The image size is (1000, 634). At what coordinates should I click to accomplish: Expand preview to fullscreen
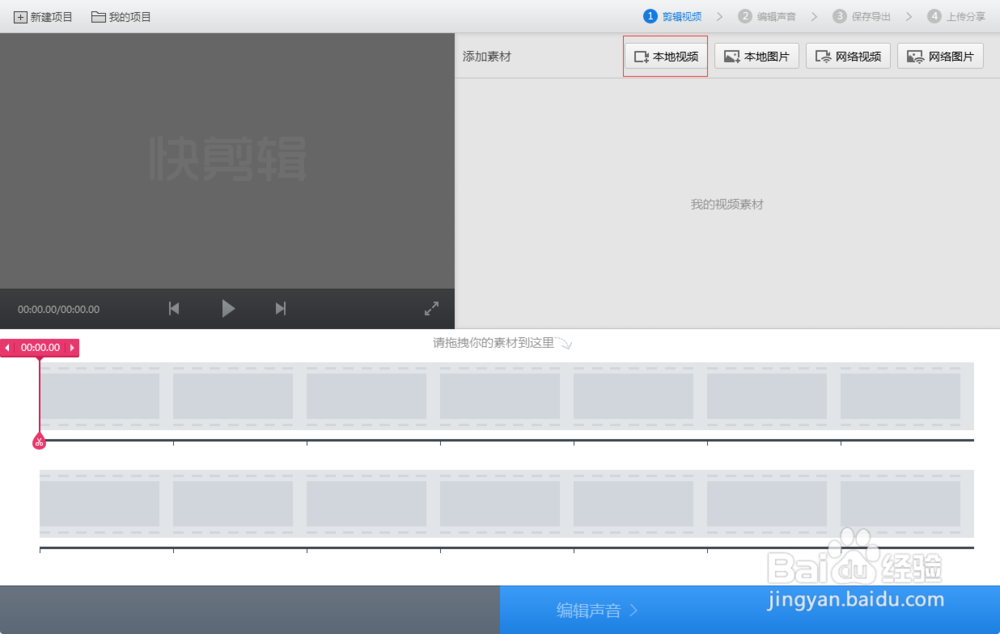[432, 309]
